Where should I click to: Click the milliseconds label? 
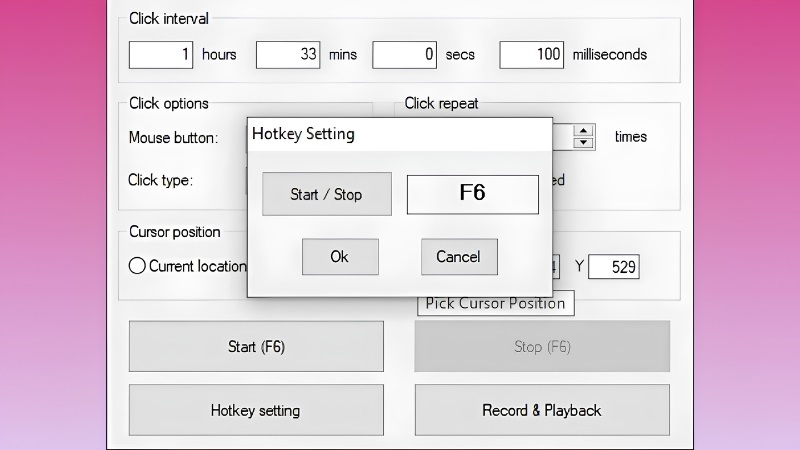pos(610,55)
